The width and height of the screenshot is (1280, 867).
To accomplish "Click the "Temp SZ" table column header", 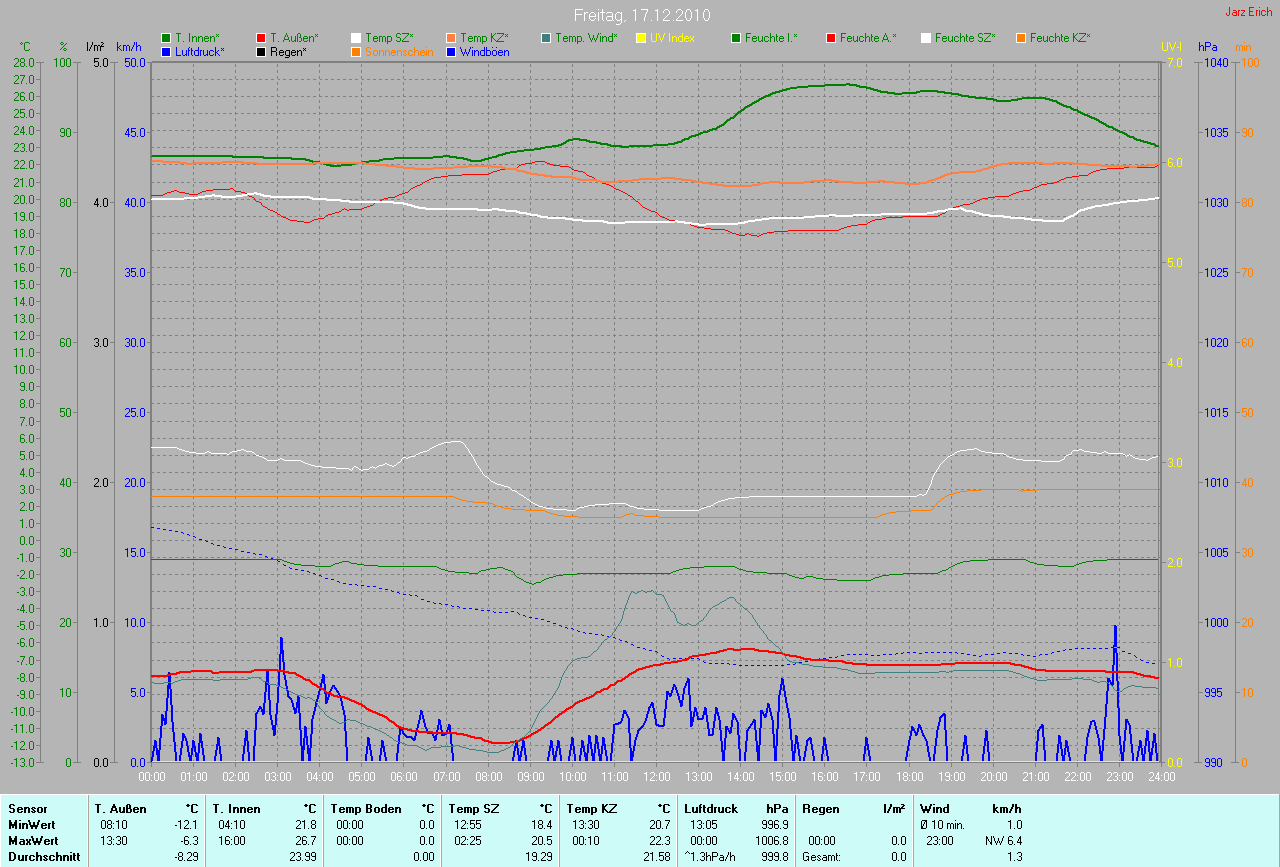I will coord(474,808).
